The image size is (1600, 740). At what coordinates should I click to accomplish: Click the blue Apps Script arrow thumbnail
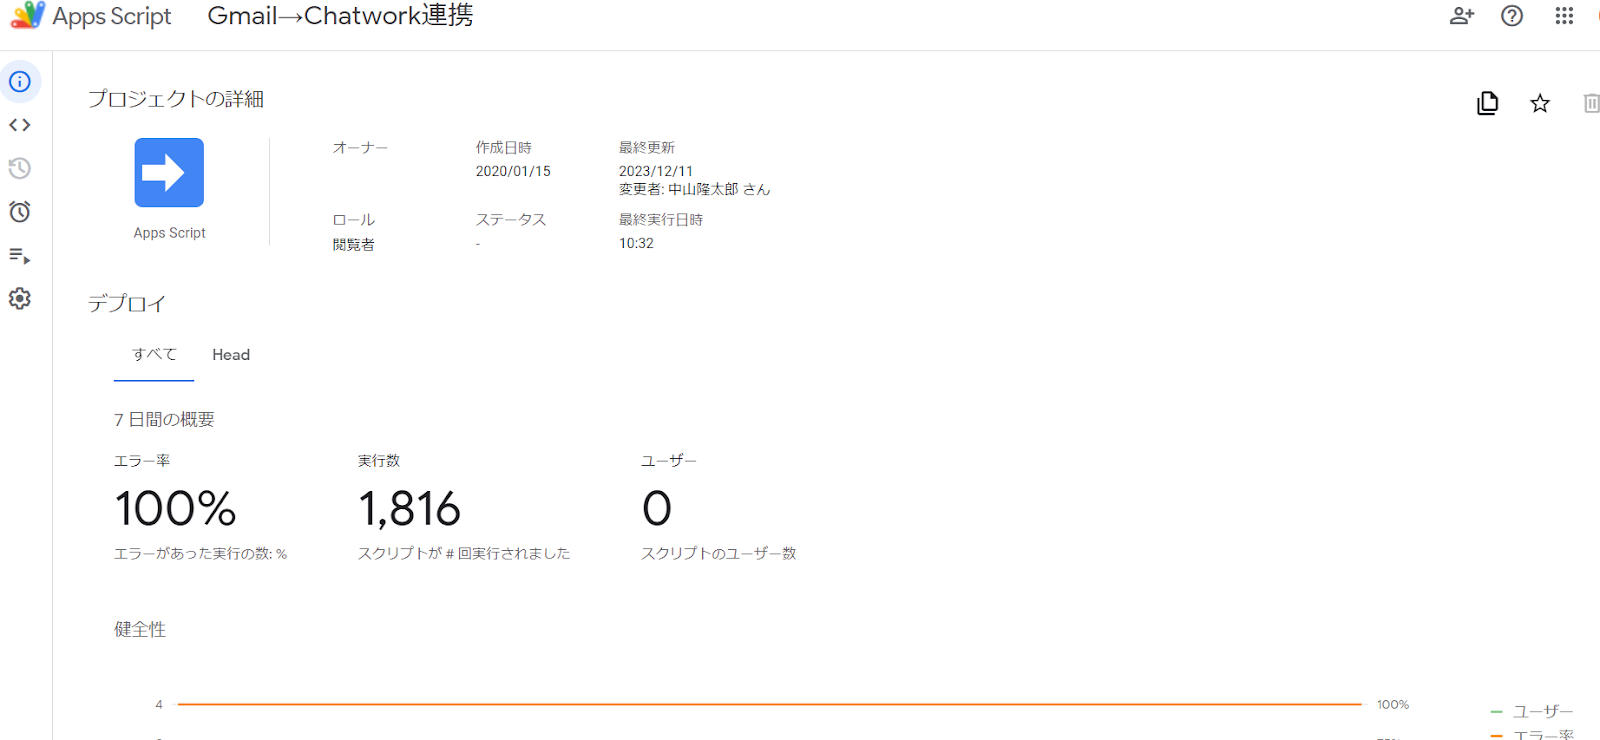169,172
